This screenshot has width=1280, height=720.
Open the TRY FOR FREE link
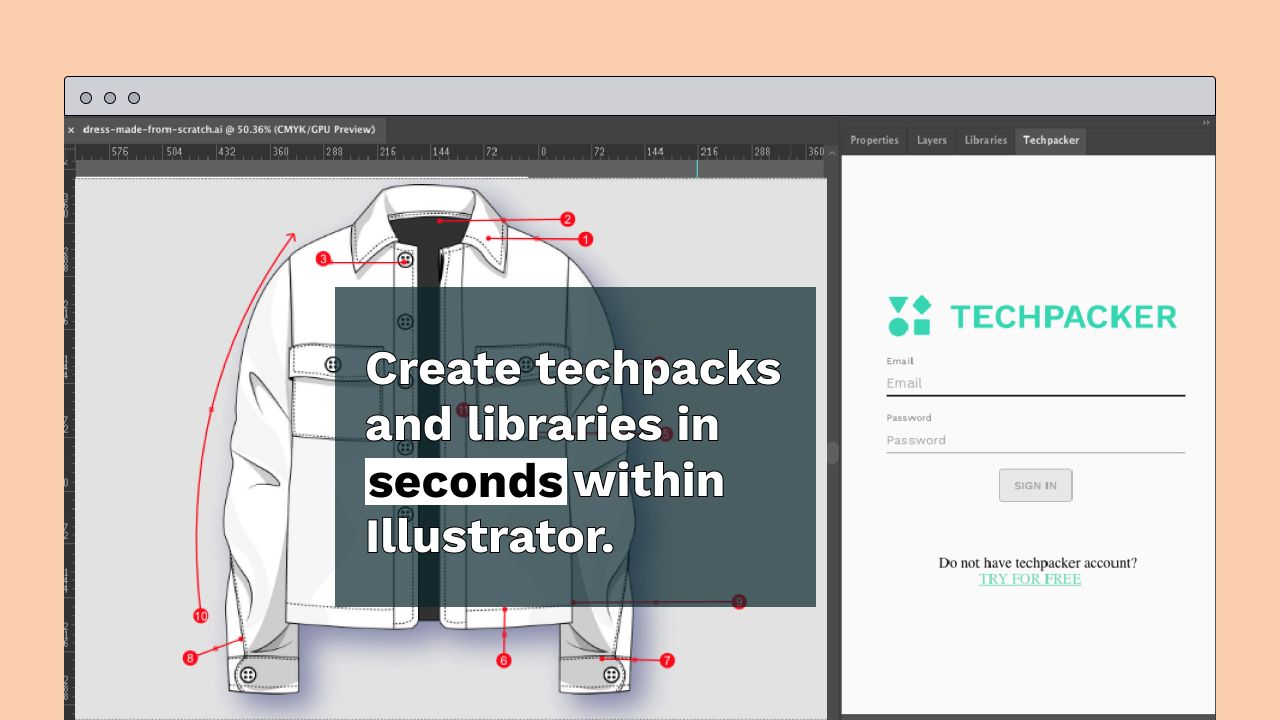point(1030,579)
